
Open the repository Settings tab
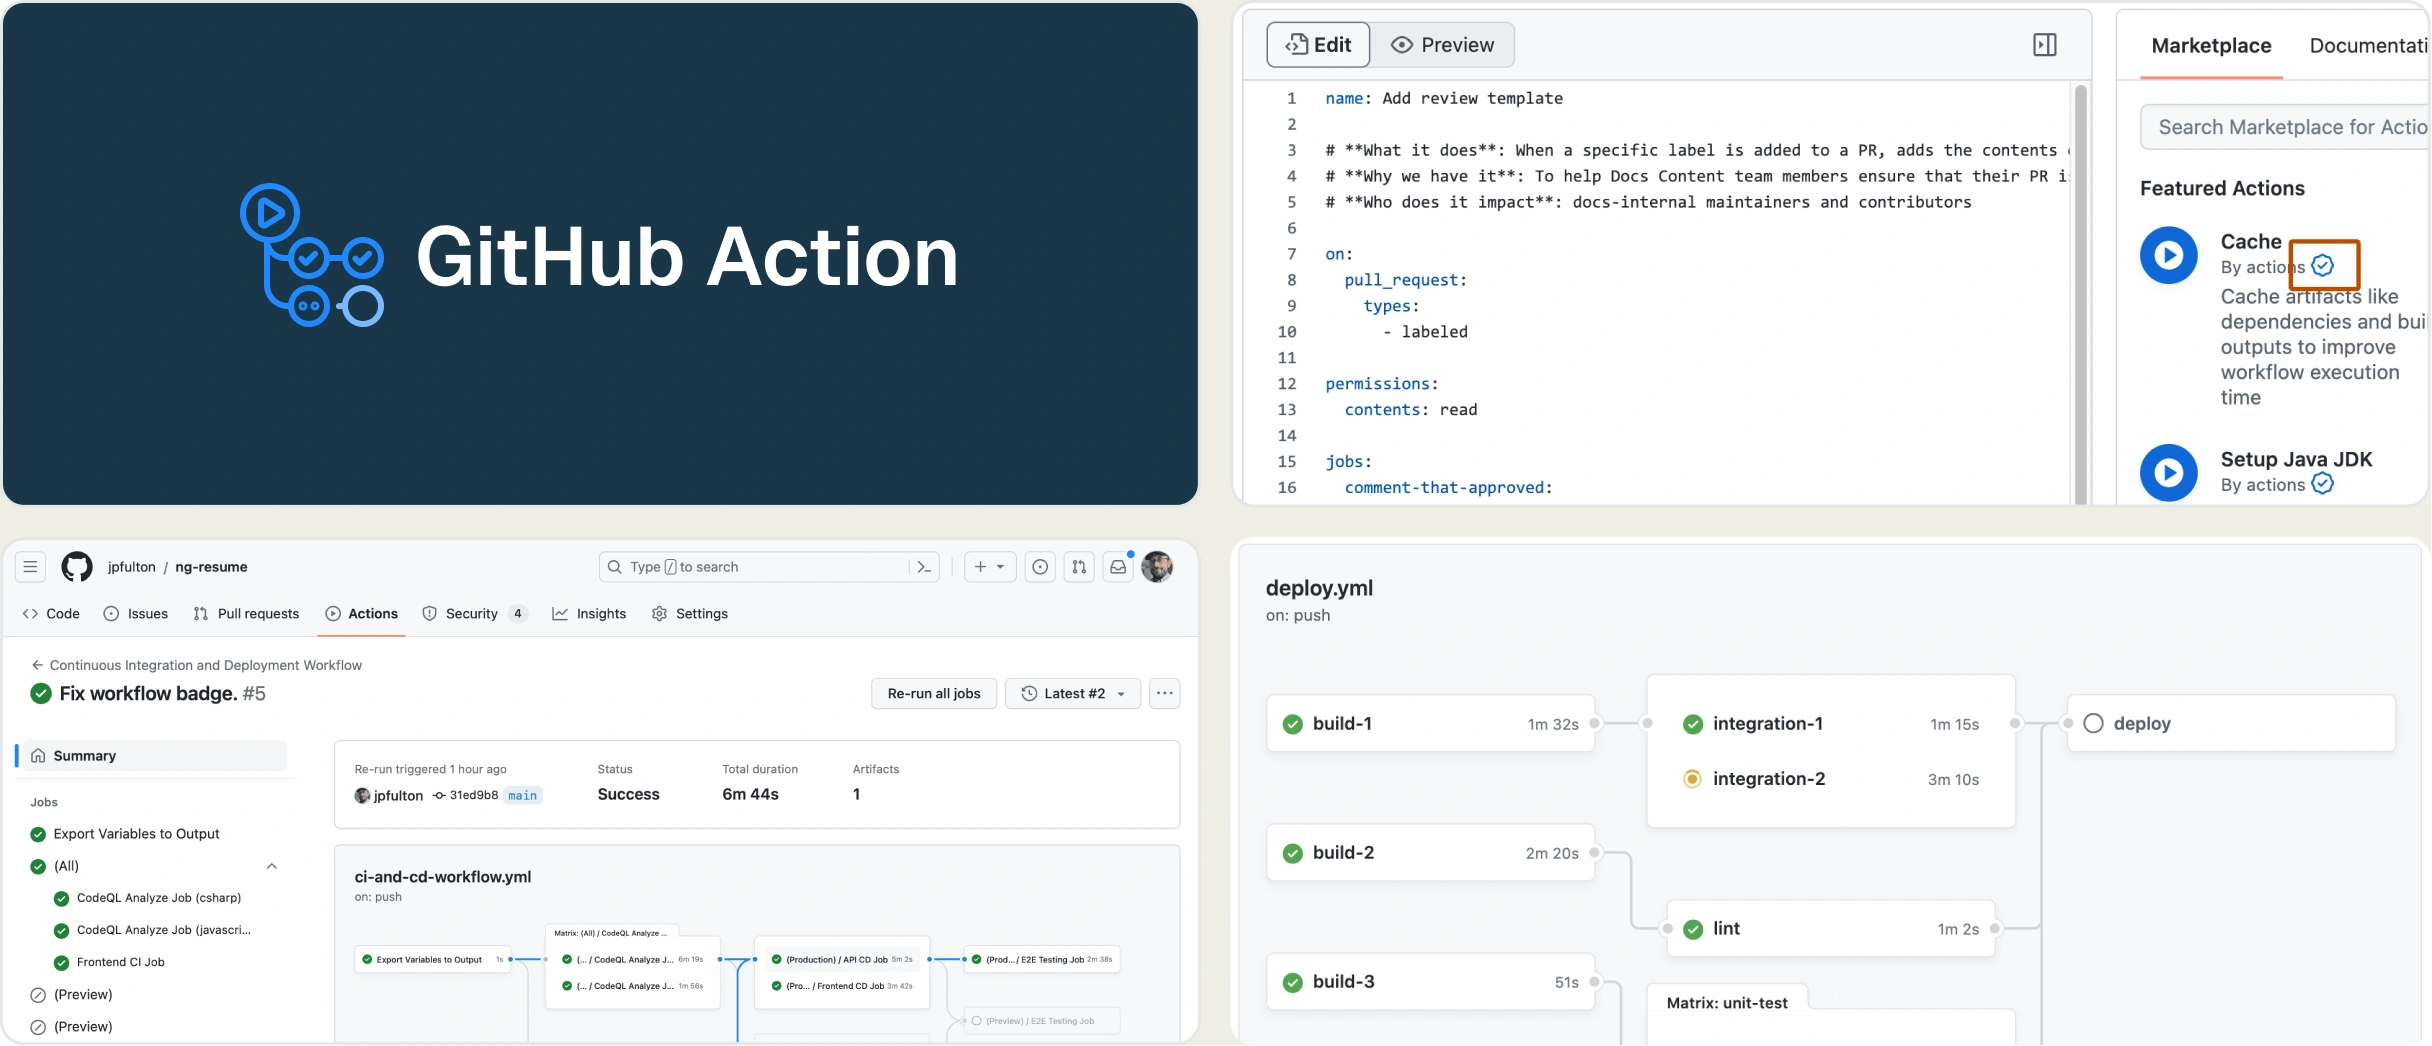[690, 614]
